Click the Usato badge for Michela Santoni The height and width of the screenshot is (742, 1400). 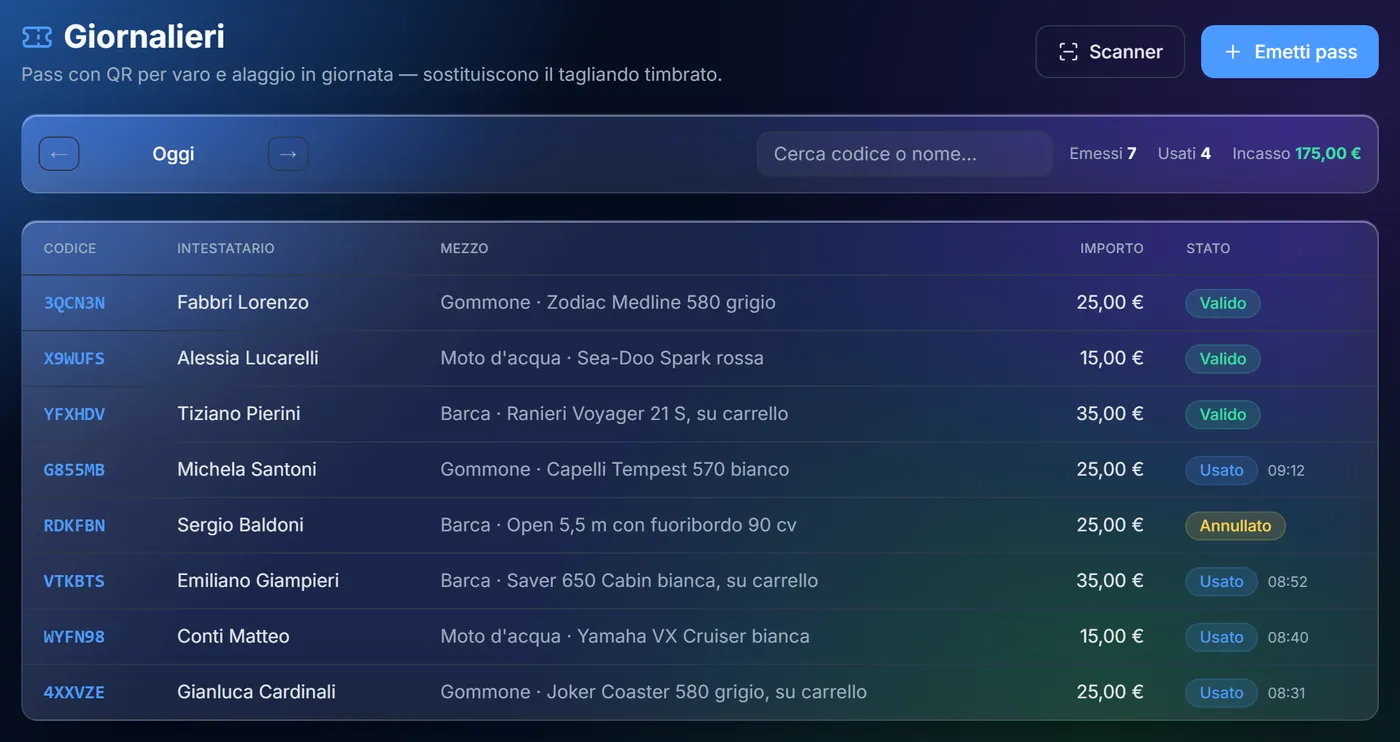[1221, 470]
